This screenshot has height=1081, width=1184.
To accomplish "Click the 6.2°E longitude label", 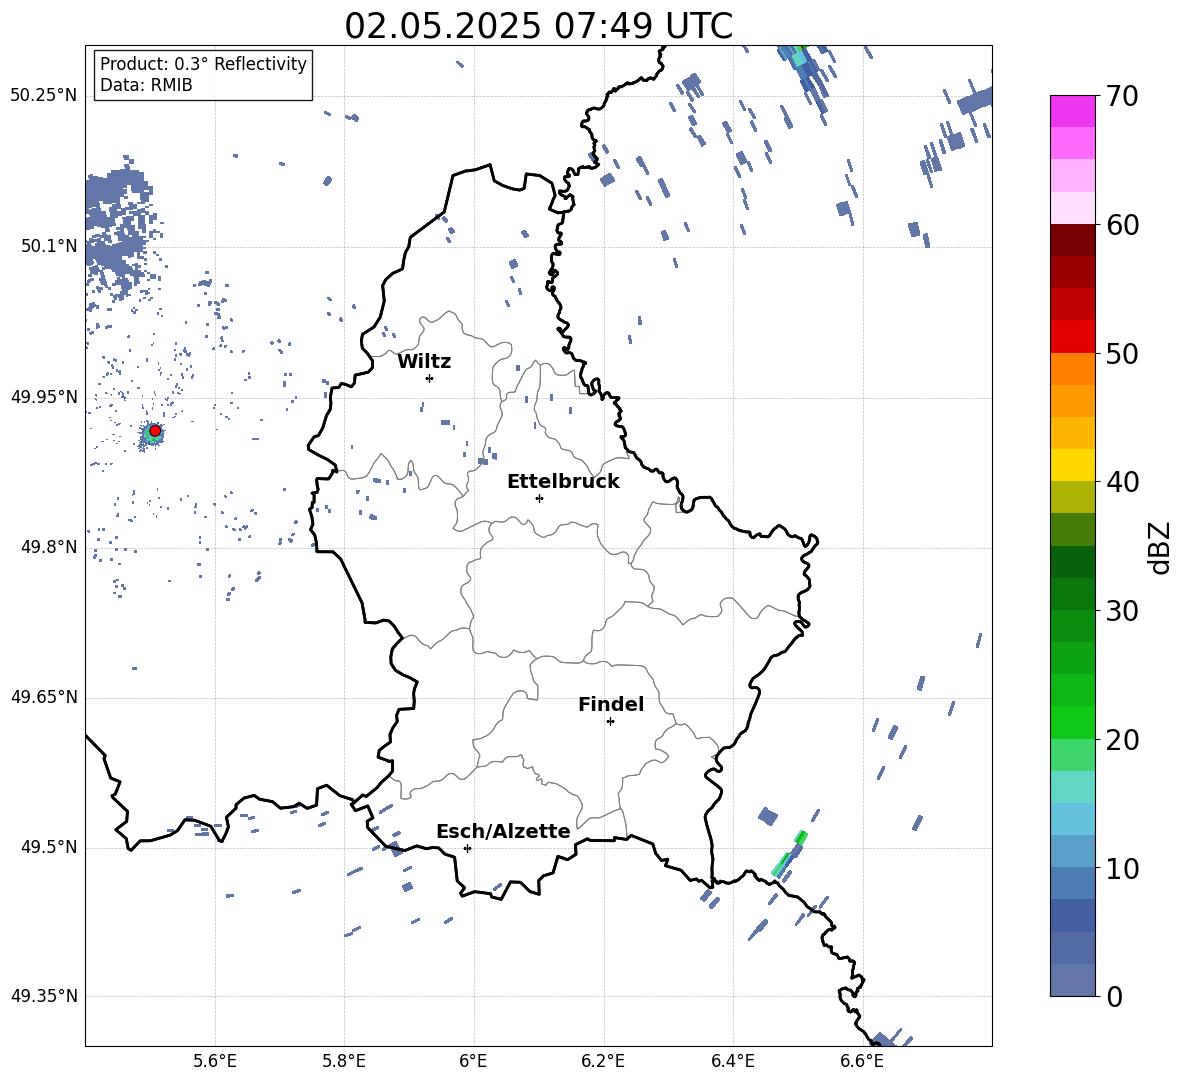I will (x=603, y=1061).
